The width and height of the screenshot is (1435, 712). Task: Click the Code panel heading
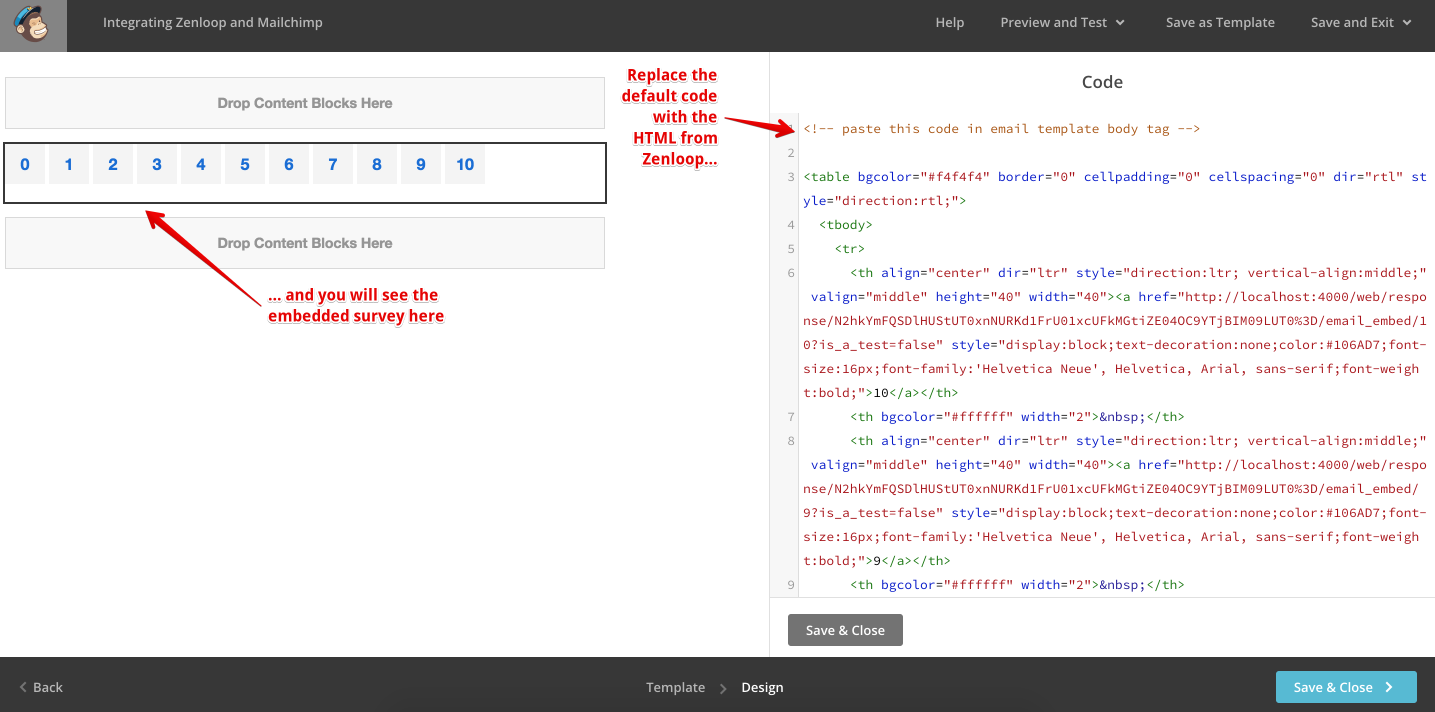[1102, 82]
